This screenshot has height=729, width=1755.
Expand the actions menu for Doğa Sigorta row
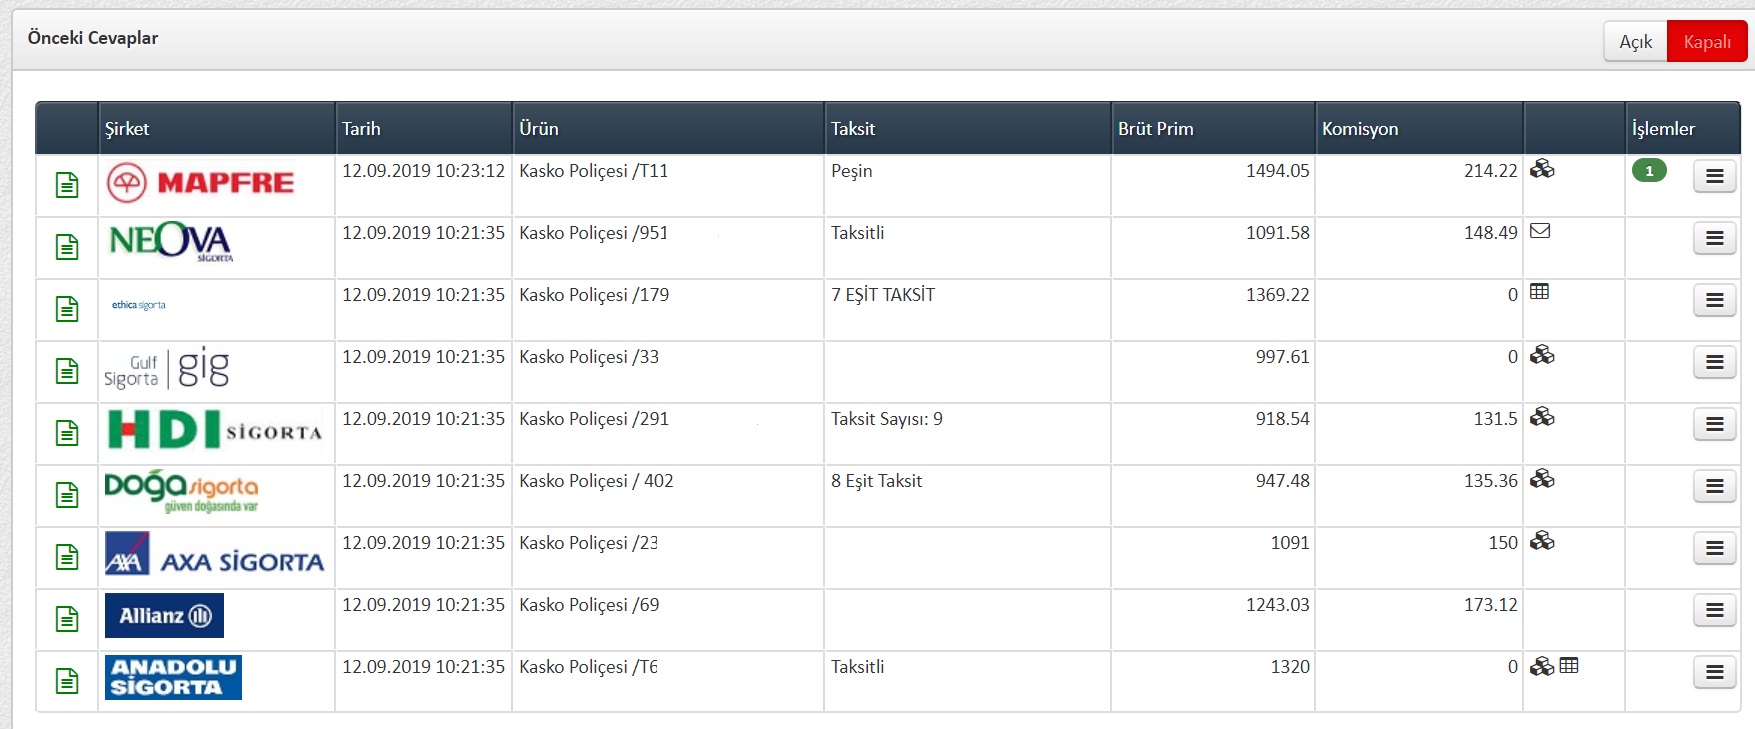click(x=1714, y=486)
